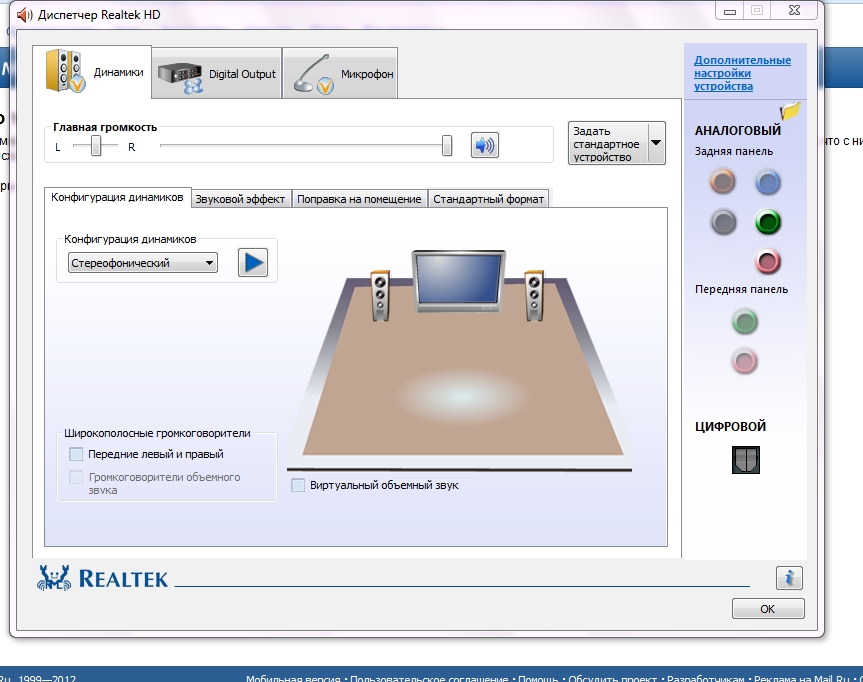
Task: Select the gray rear panel jack
Action: point(723,222)
